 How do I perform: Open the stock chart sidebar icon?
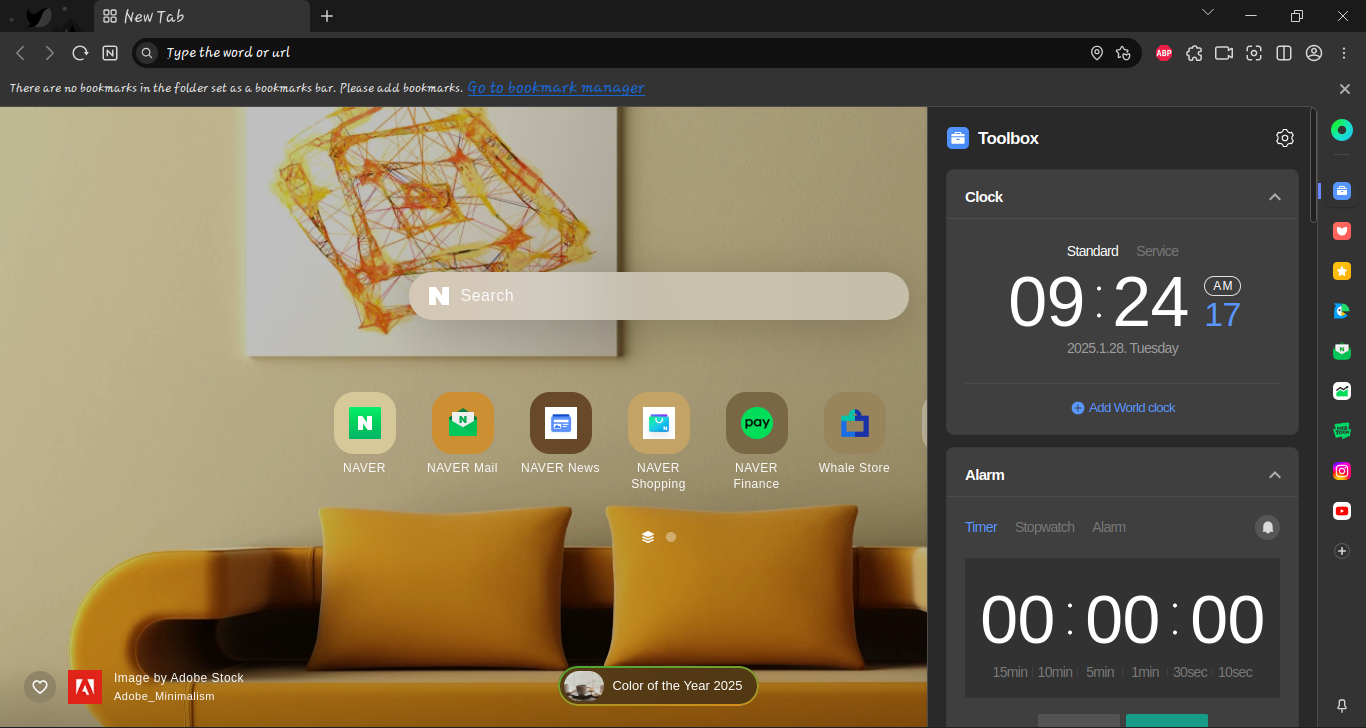click(x=1342, y=391)
